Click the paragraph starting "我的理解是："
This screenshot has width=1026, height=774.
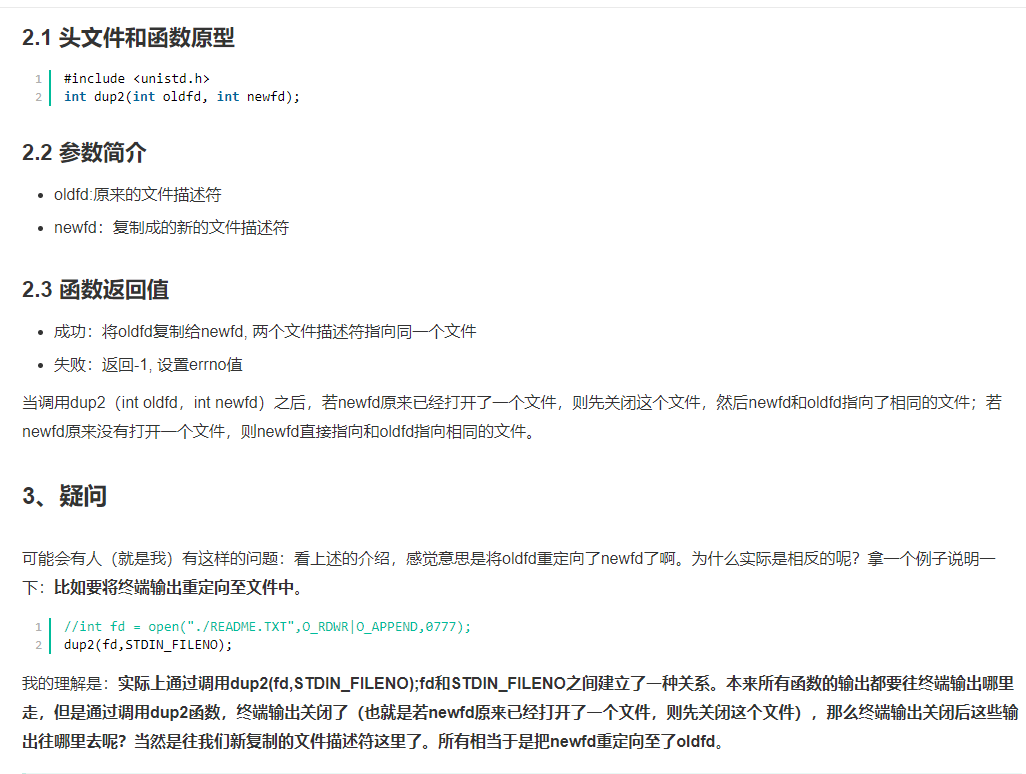(x=520, y=712)
